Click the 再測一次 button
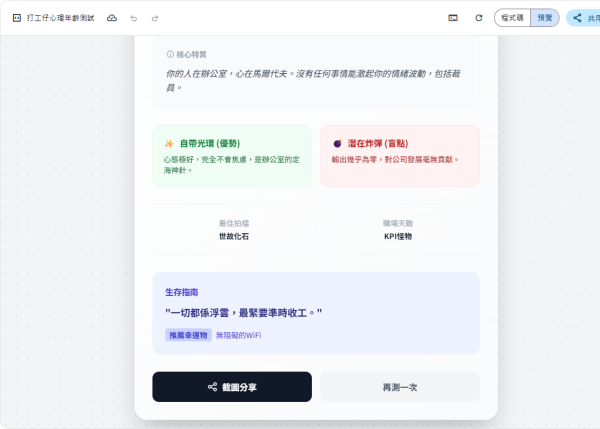The height and width of the screenshot is (429, 600). click(x=400, y=387)
